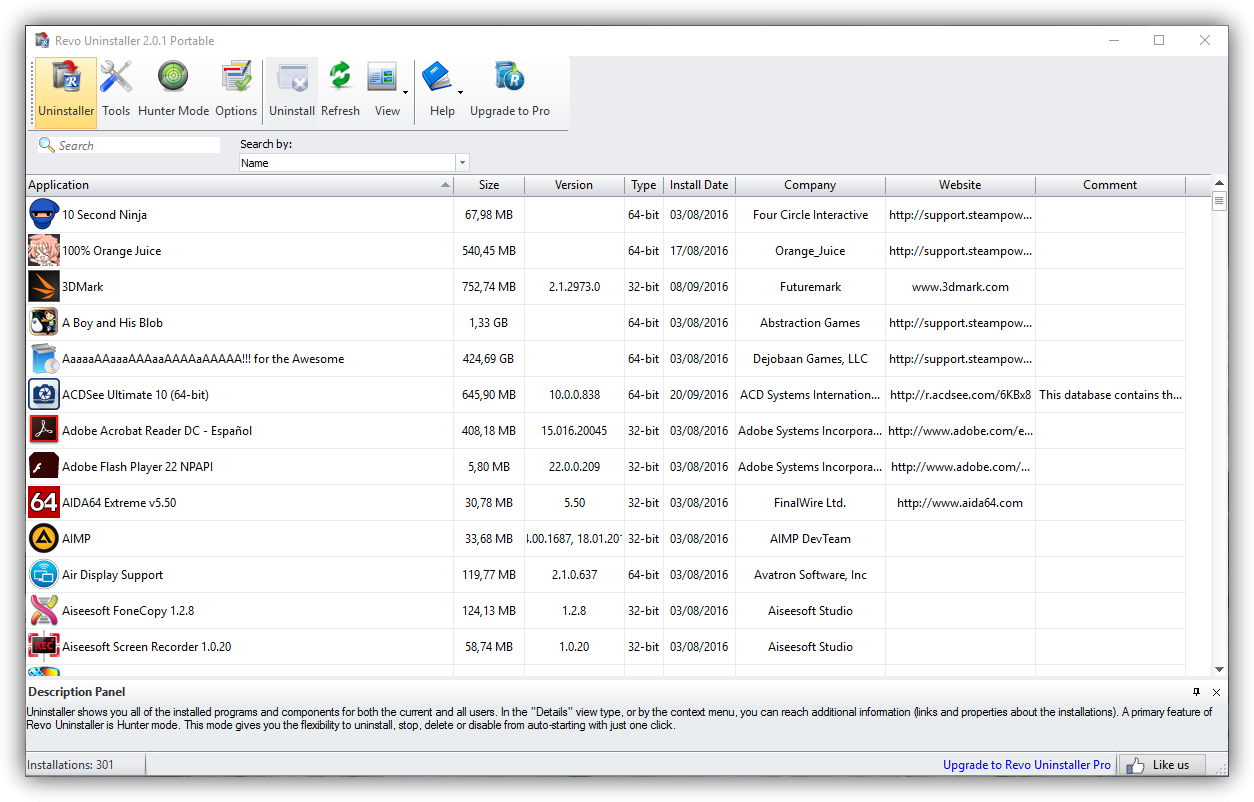The image size is (1254, 802).
Task: Sort by the Type column header
Action: pos(644,185)
